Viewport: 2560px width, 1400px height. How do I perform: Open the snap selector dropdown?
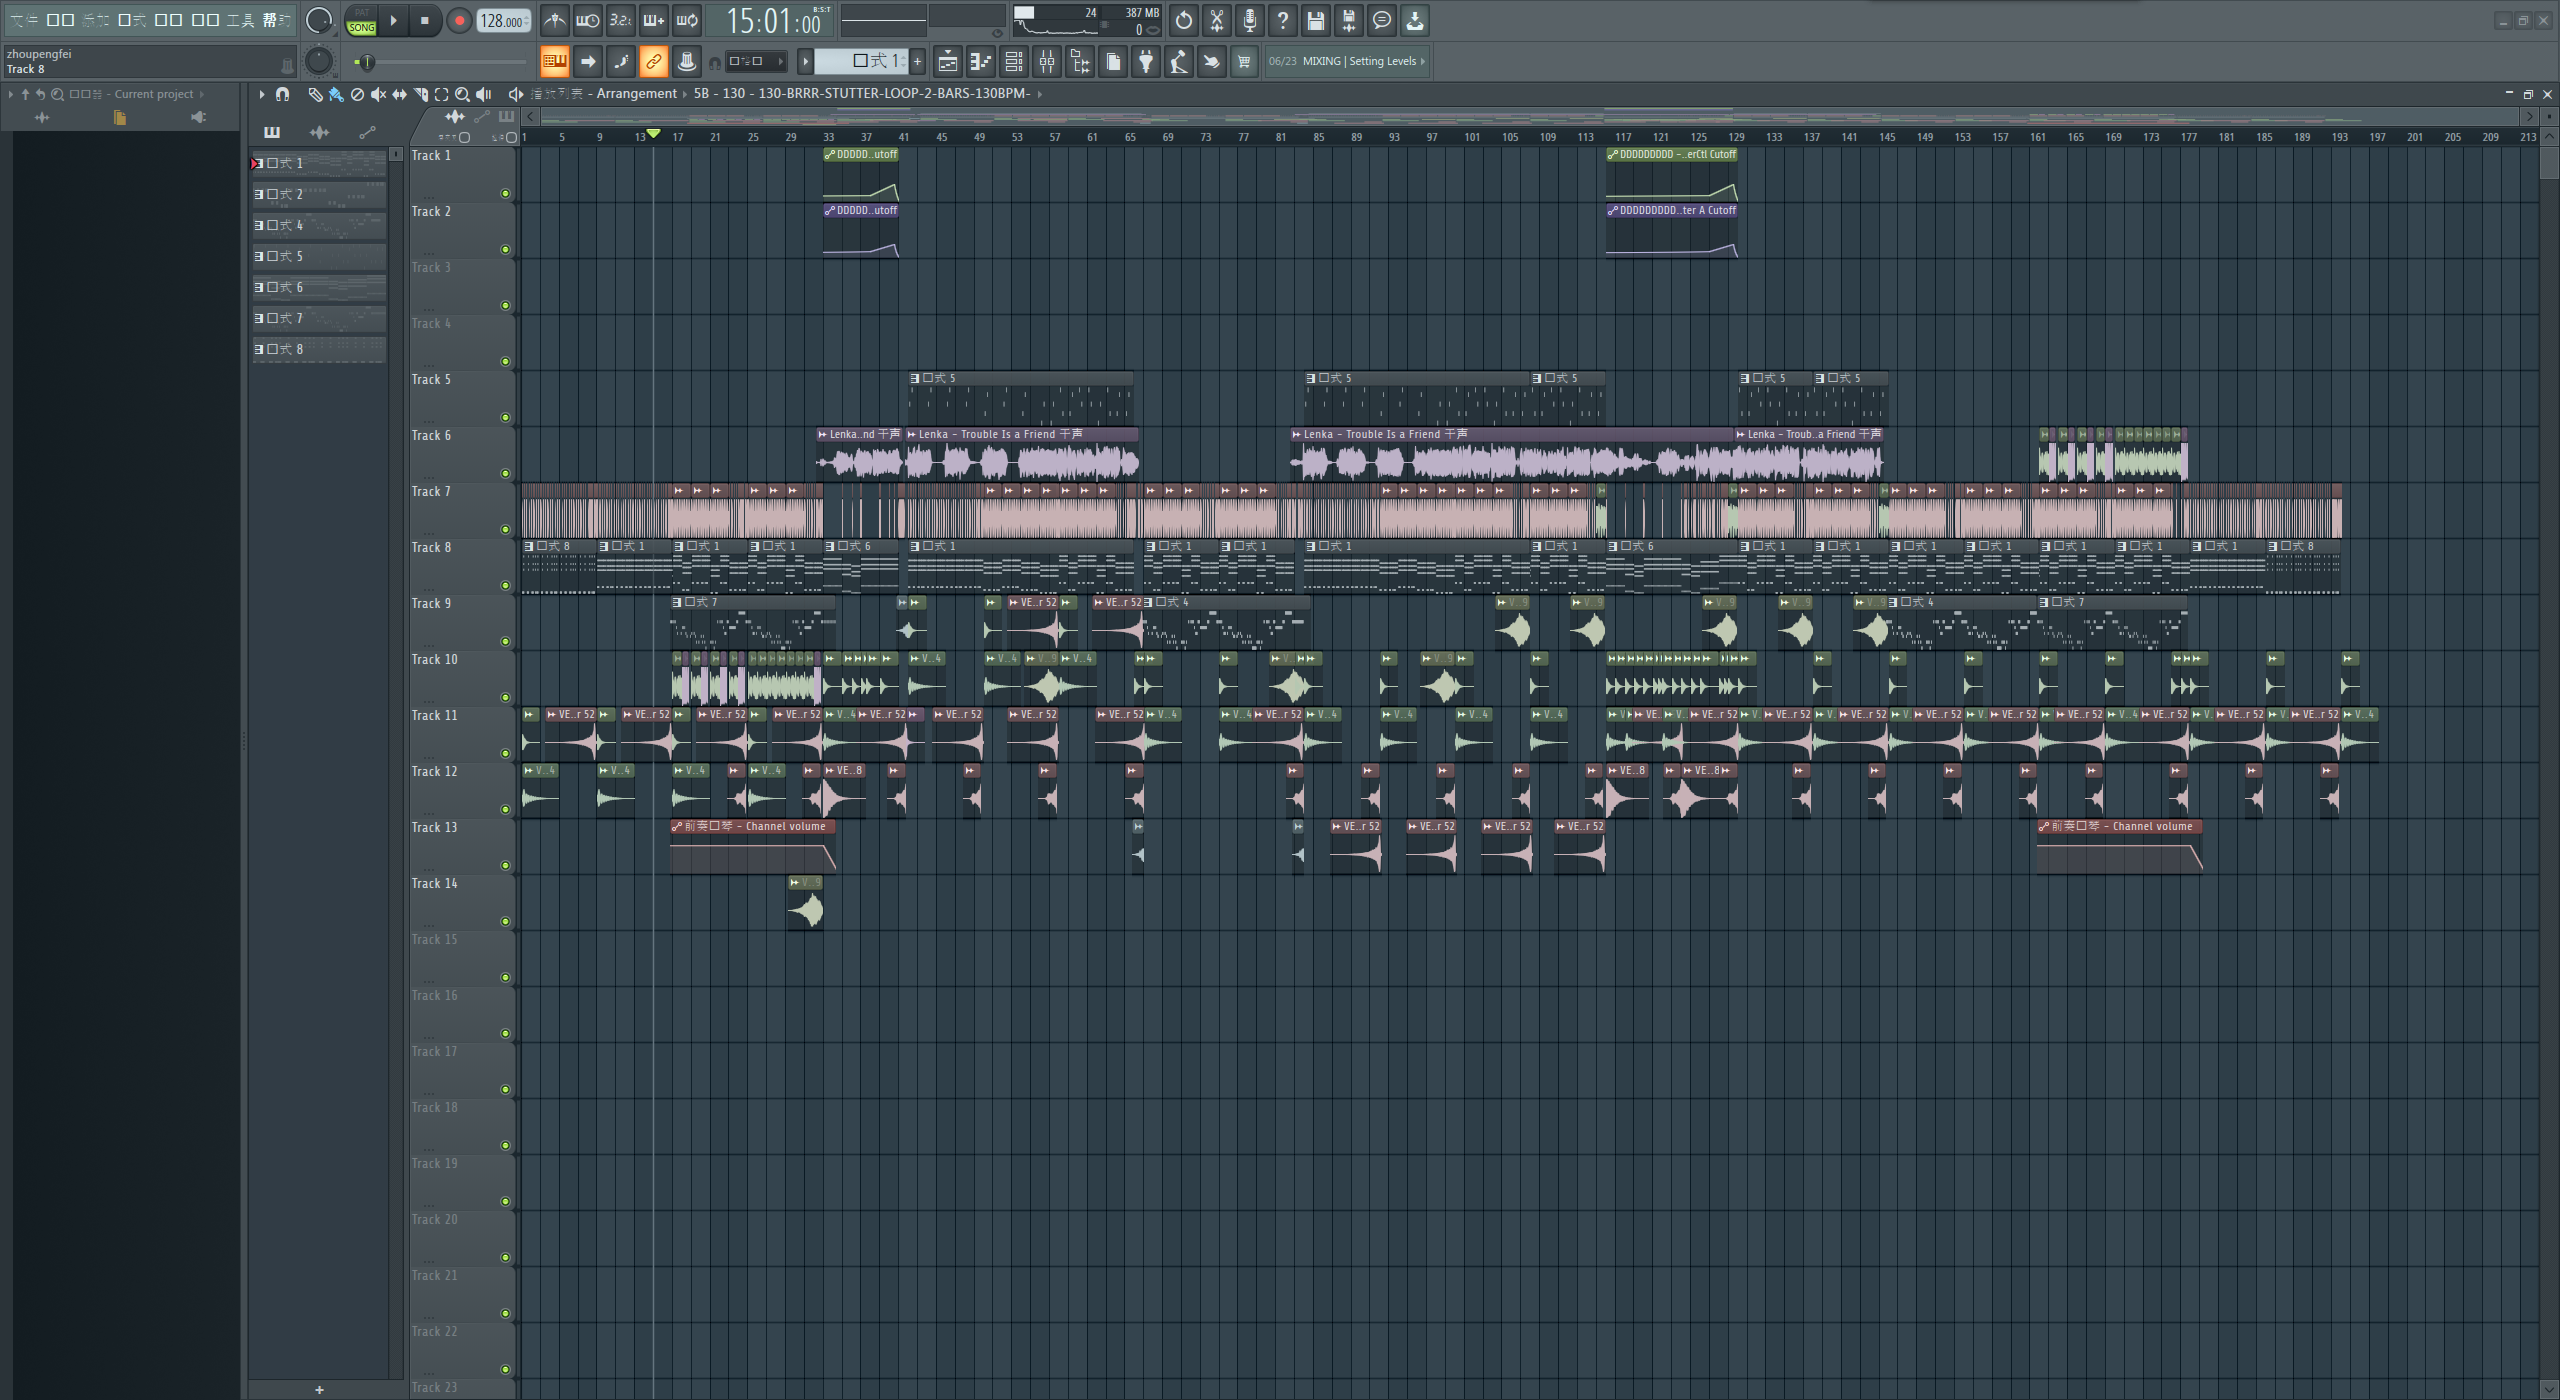click(x=756, y=62)
